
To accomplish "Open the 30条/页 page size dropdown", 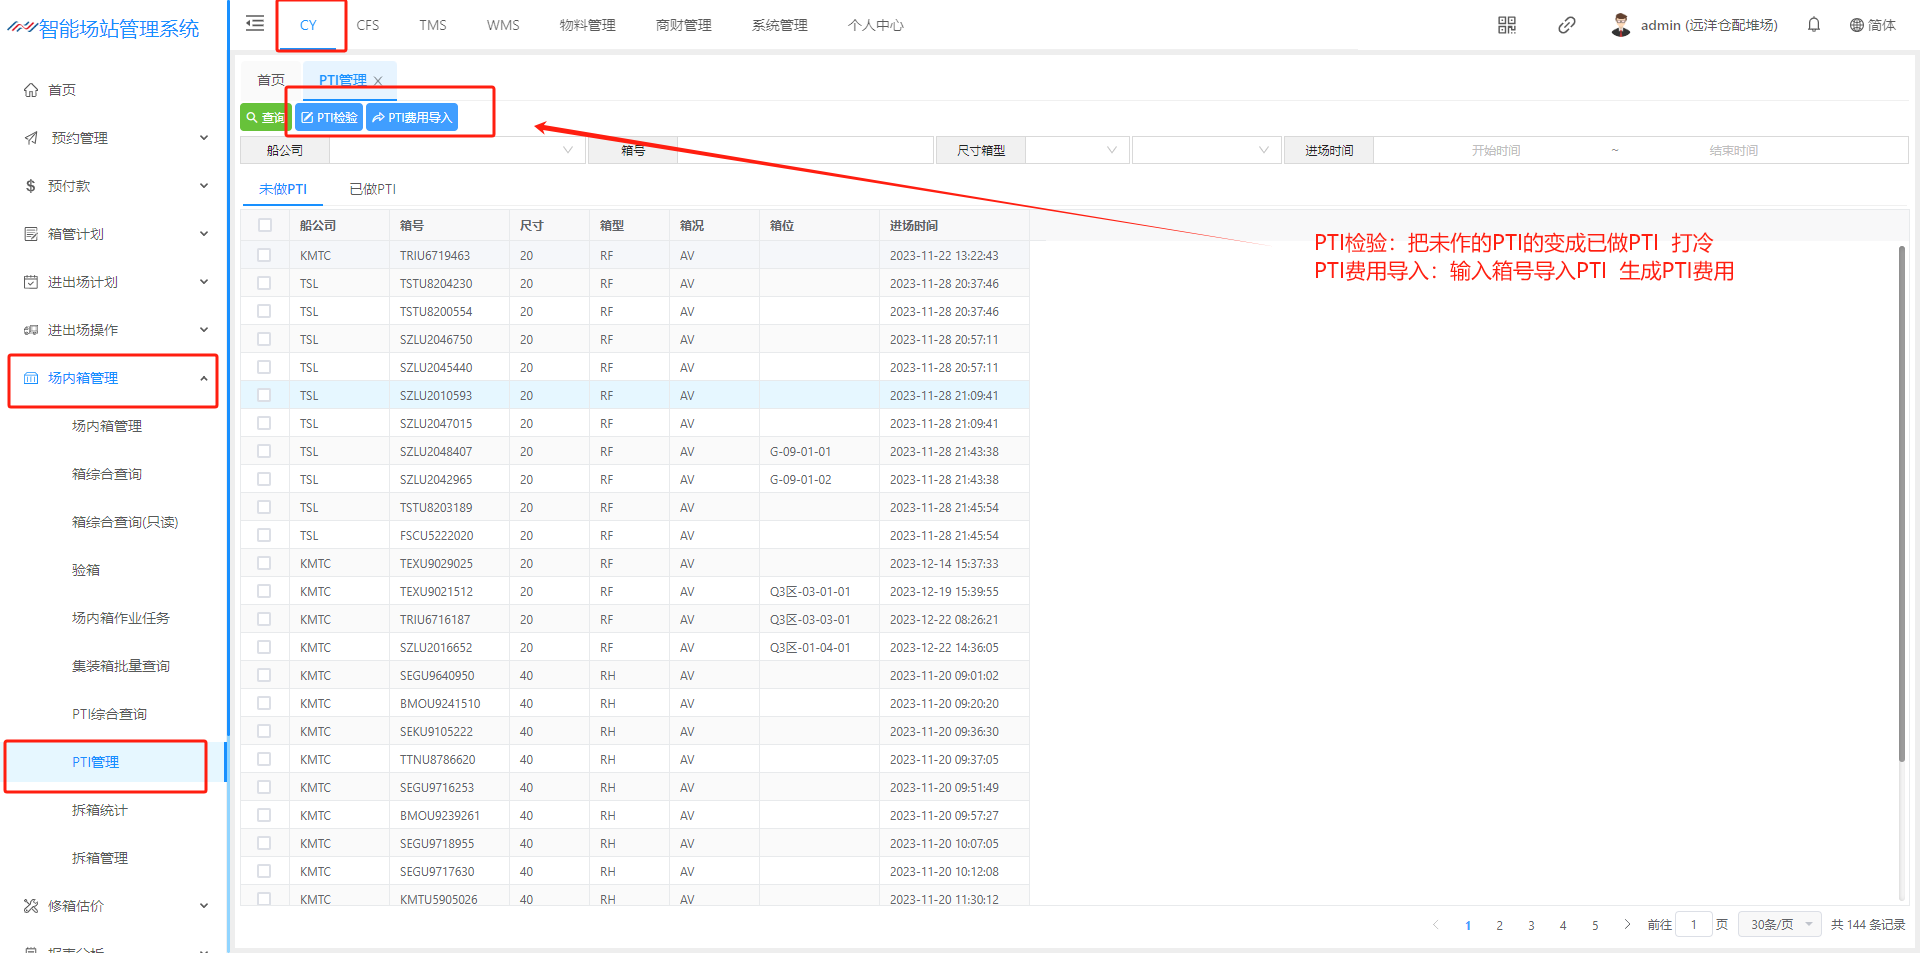I will click(1780, 924).
